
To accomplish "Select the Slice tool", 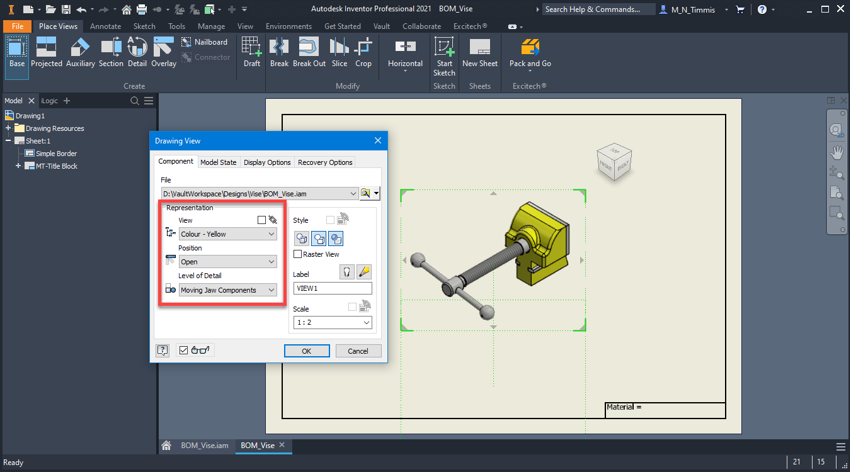I will point(339,53).
